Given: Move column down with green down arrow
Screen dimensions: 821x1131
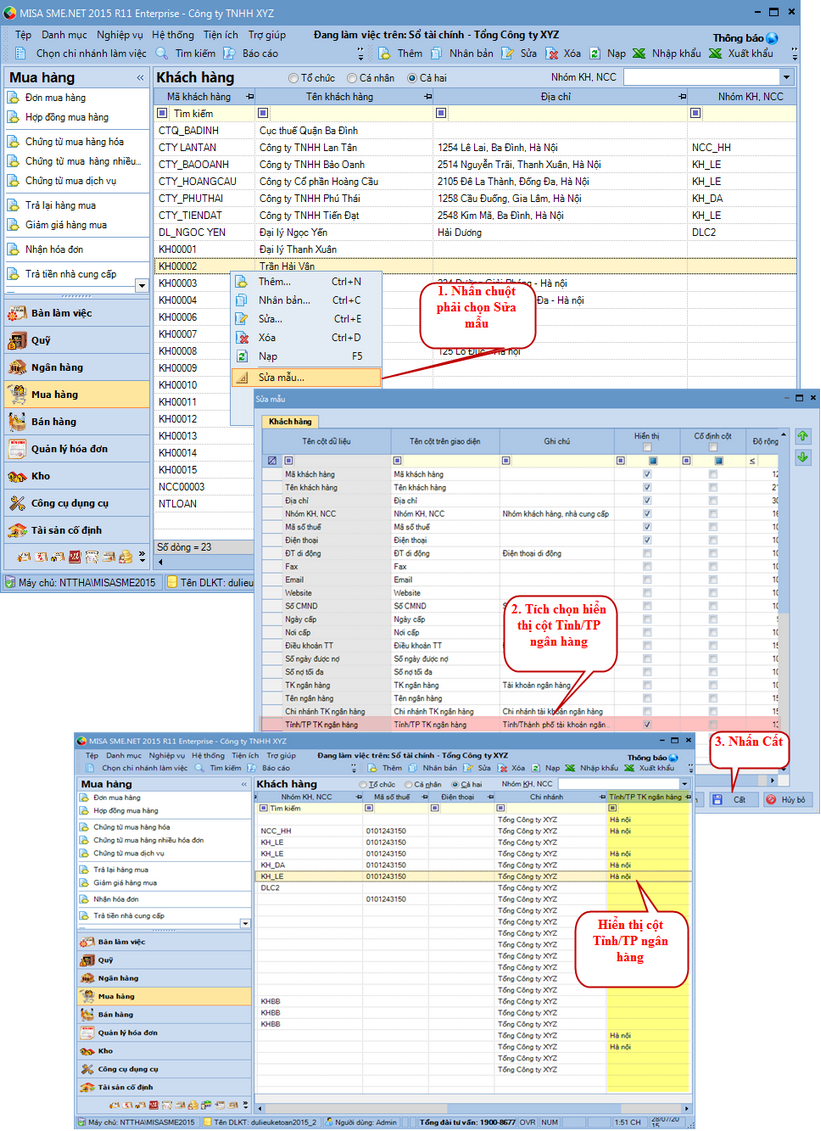Looking at the screenshot, I should pyautogui.click(x=803, y=457).
